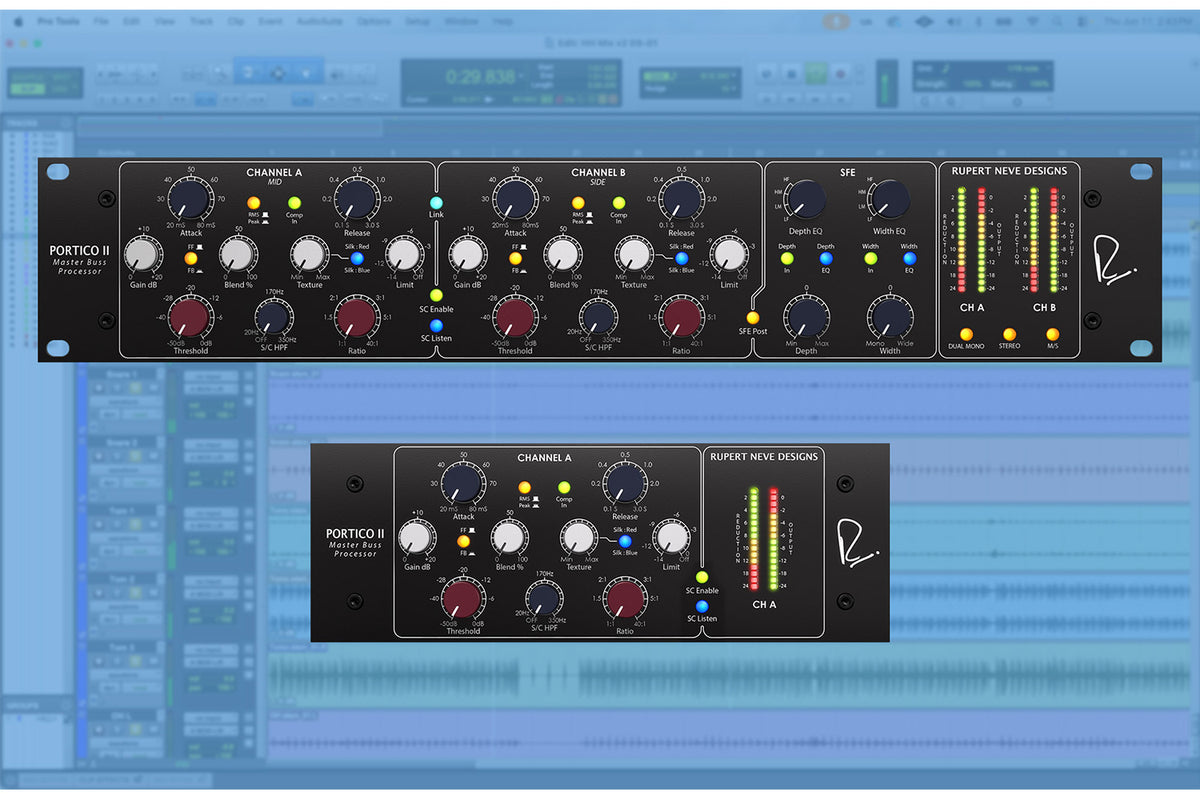Toggle Comp In on stereo unit Channel A
This screenshot has height=800, width=1200.
[295, 203]
